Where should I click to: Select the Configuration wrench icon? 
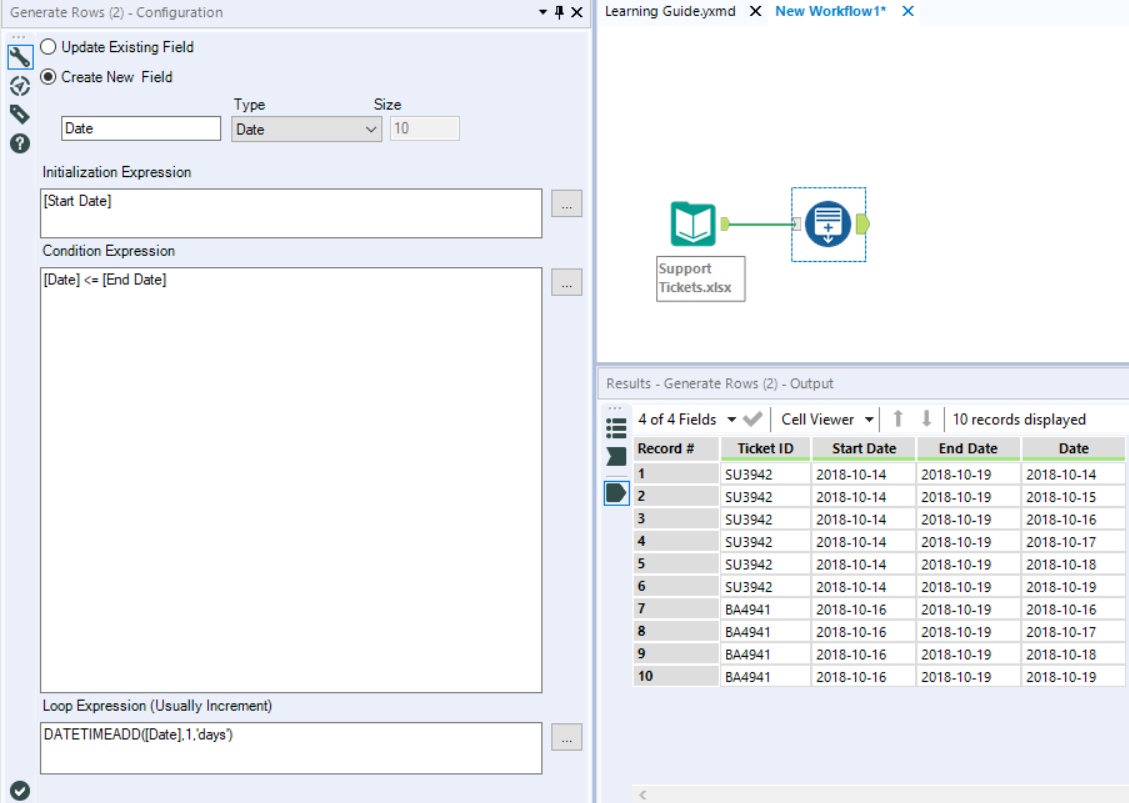coord(19,57)
